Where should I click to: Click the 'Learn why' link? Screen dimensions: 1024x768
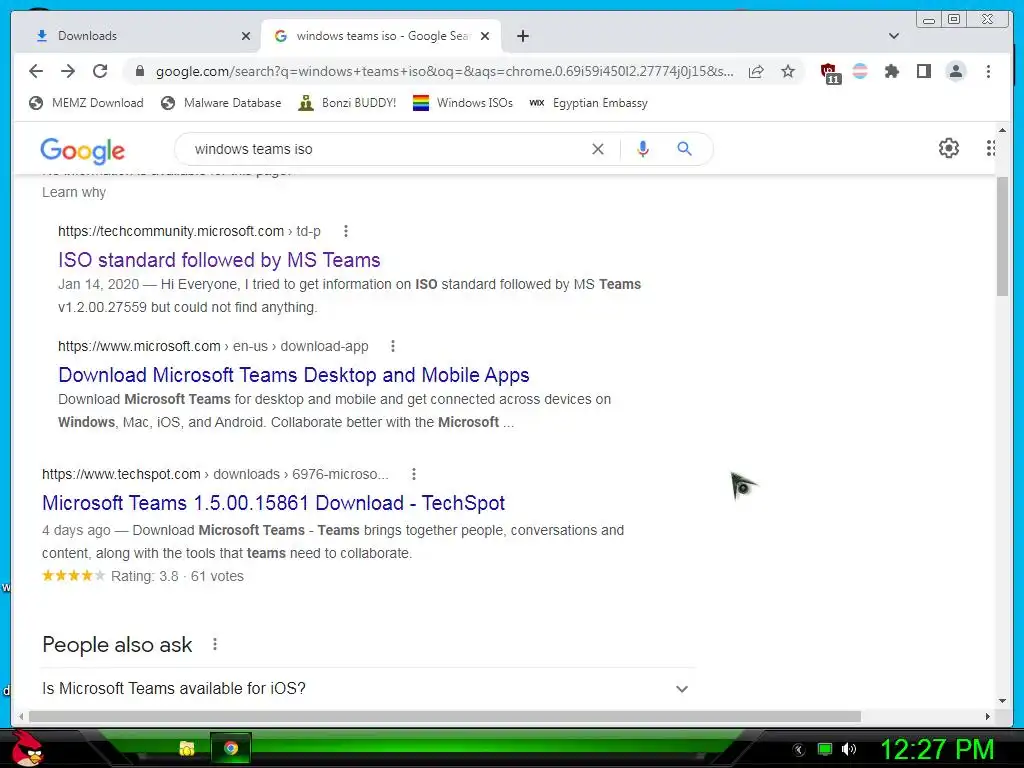[x=74, y=192]
